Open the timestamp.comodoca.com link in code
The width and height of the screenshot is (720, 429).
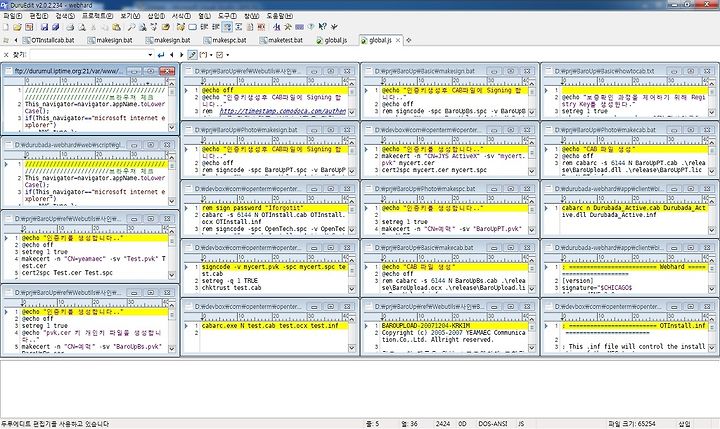point(283,111)
